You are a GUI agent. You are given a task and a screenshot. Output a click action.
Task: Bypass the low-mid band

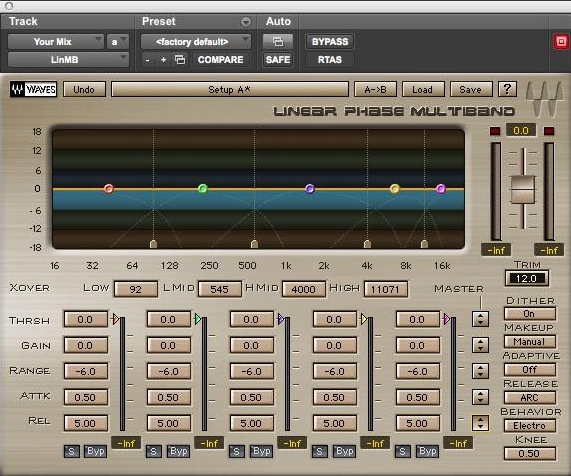point(178,452)
